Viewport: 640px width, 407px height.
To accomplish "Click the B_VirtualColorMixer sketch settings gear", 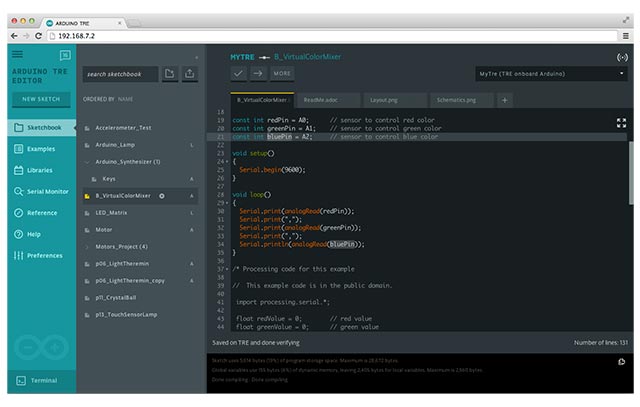I will coord(161,195).
